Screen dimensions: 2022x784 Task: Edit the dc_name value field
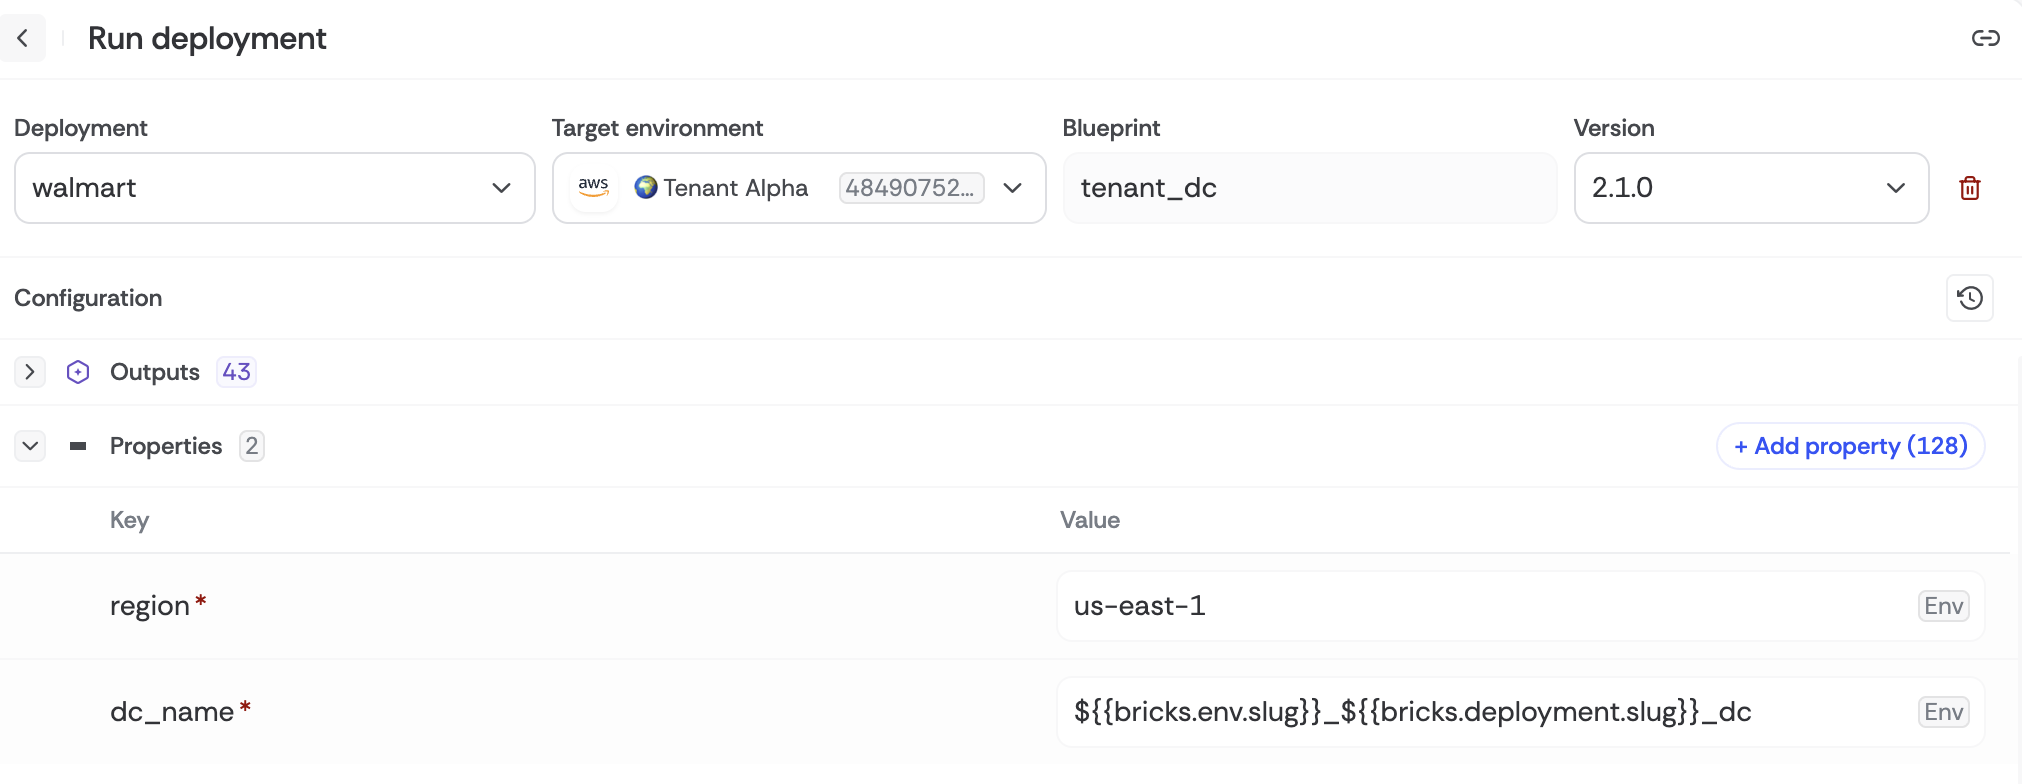pos(1480,712)
